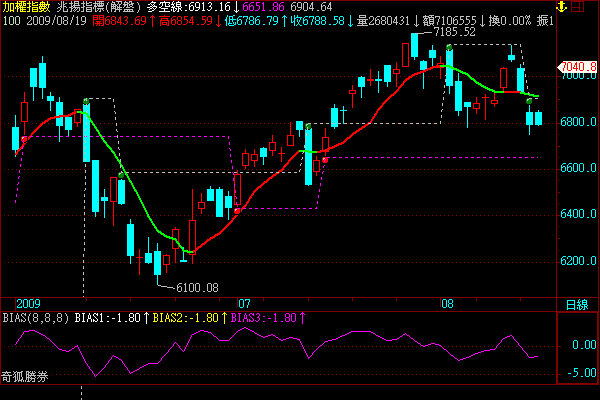Click the close price 收6788.58
Screen dimensions: 600x400
pyautogui.click(x=318, y=21)
